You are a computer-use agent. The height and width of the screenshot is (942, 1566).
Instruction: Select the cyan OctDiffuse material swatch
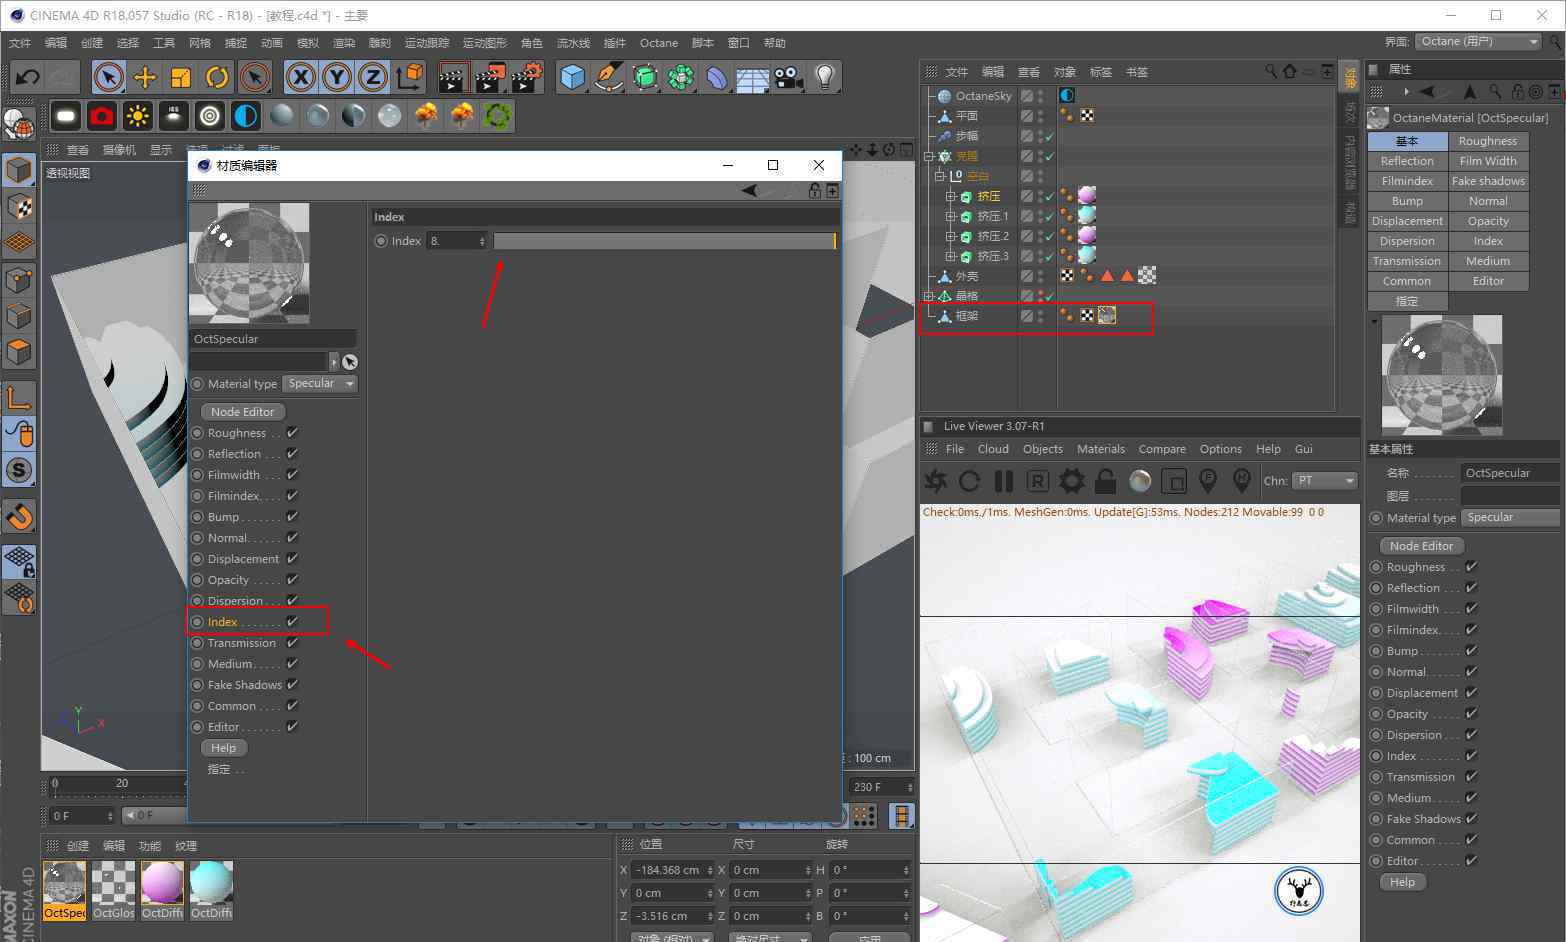tap(210, 889)
